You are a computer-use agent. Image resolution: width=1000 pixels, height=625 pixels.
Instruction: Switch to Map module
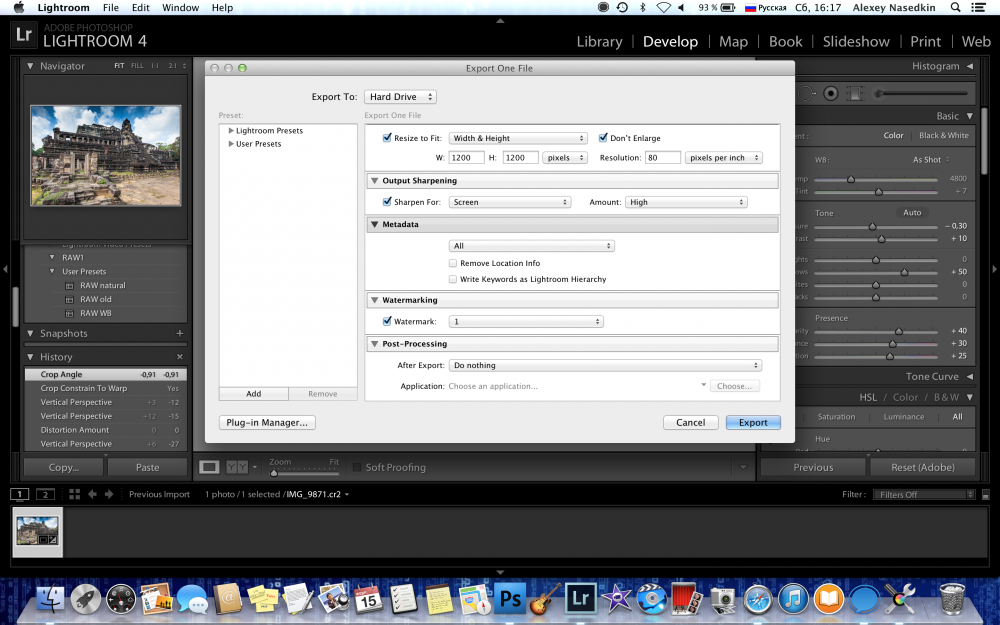tap(733, 41)
